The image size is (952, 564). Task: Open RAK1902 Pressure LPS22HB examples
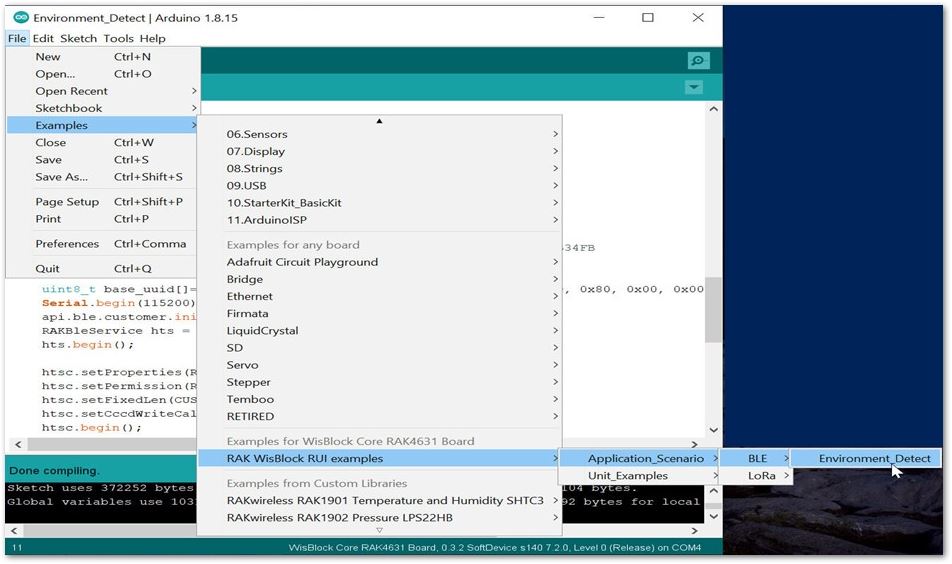379,518
